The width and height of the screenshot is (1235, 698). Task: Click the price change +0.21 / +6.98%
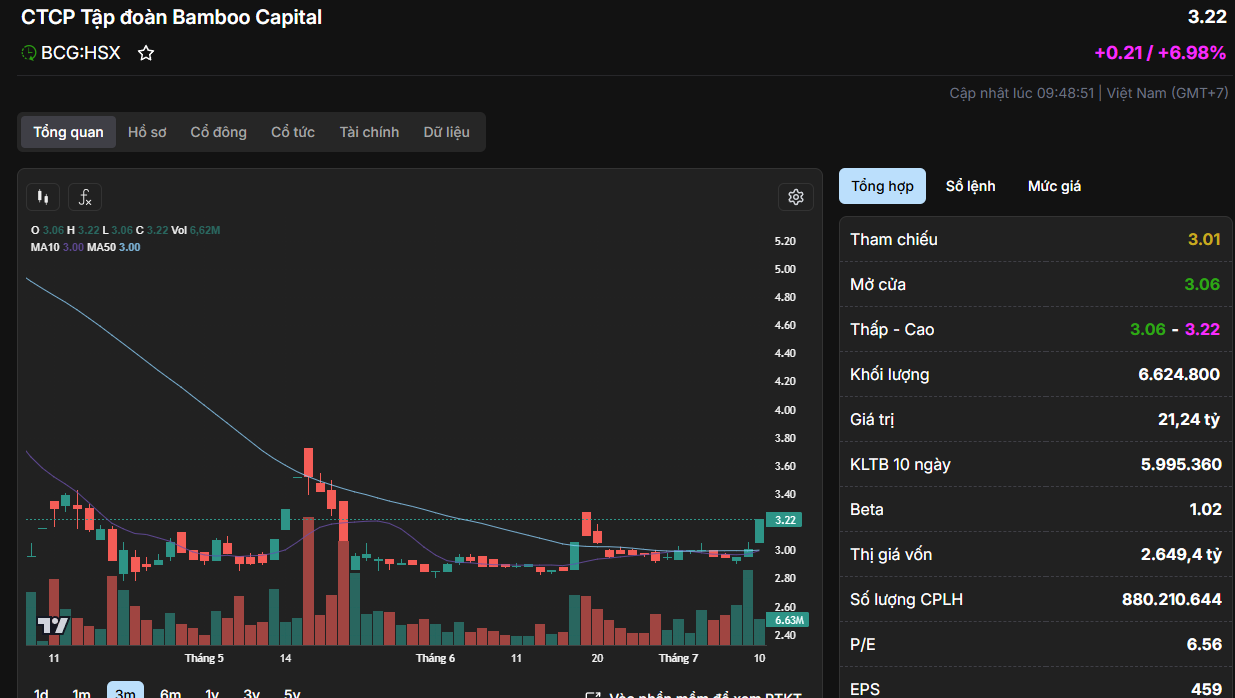[x=1160, y=53]
